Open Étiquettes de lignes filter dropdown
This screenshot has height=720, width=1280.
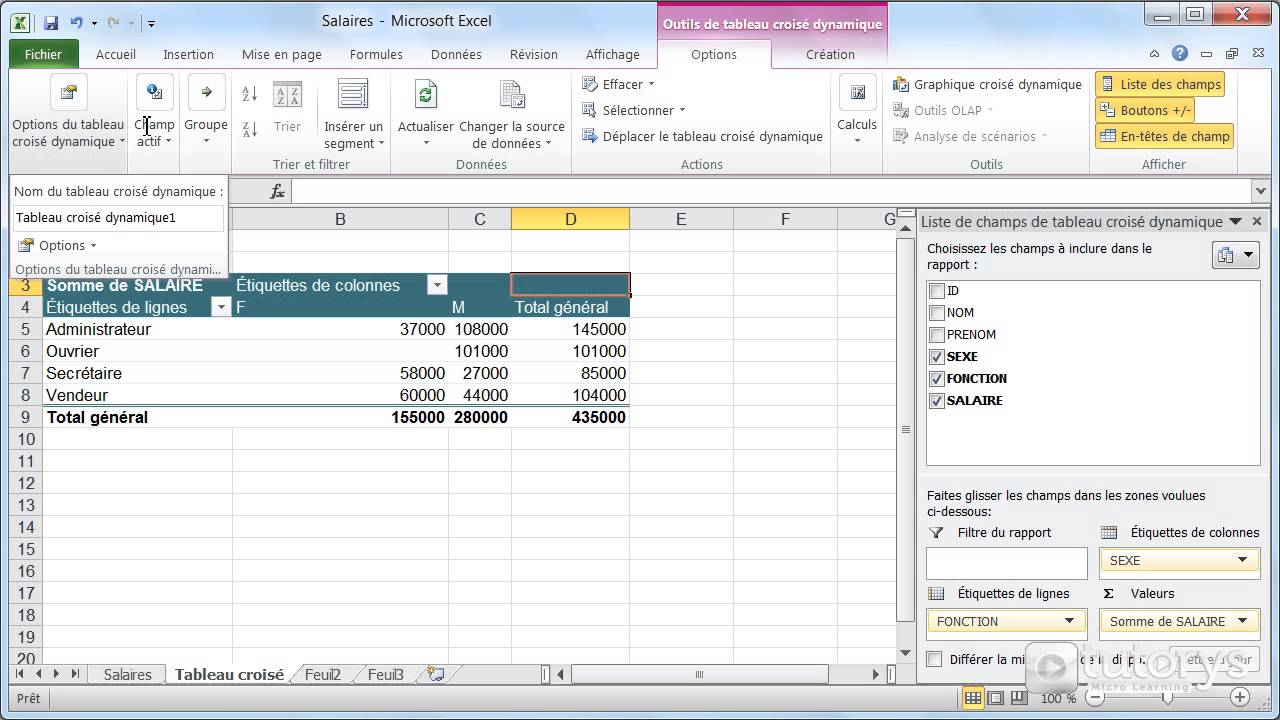click(222, 308)
